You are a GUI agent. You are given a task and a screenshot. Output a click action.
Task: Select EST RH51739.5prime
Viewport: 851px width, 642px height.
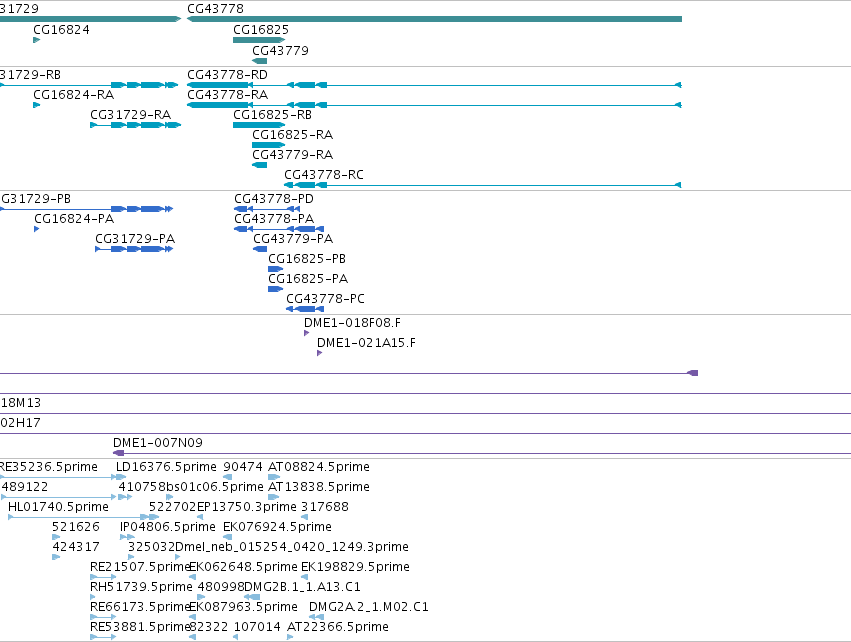pos(93,597)
